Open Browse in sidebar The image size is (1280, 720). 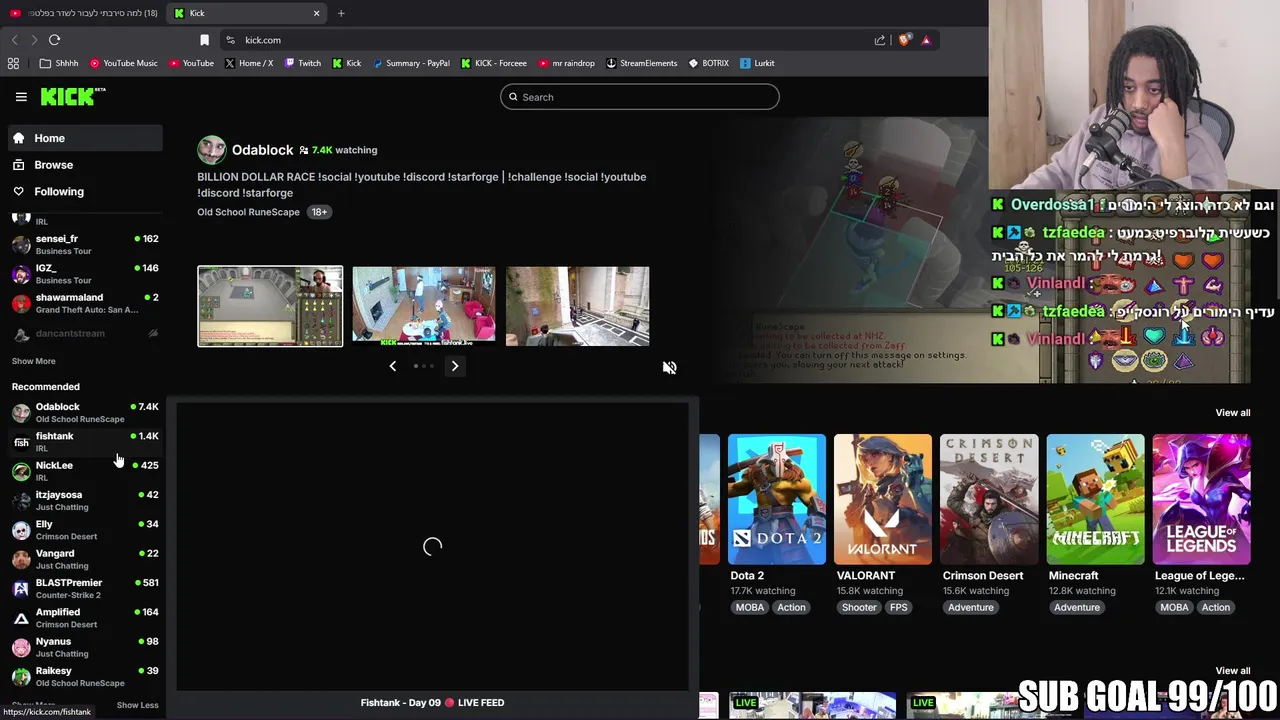click(85, 165)
